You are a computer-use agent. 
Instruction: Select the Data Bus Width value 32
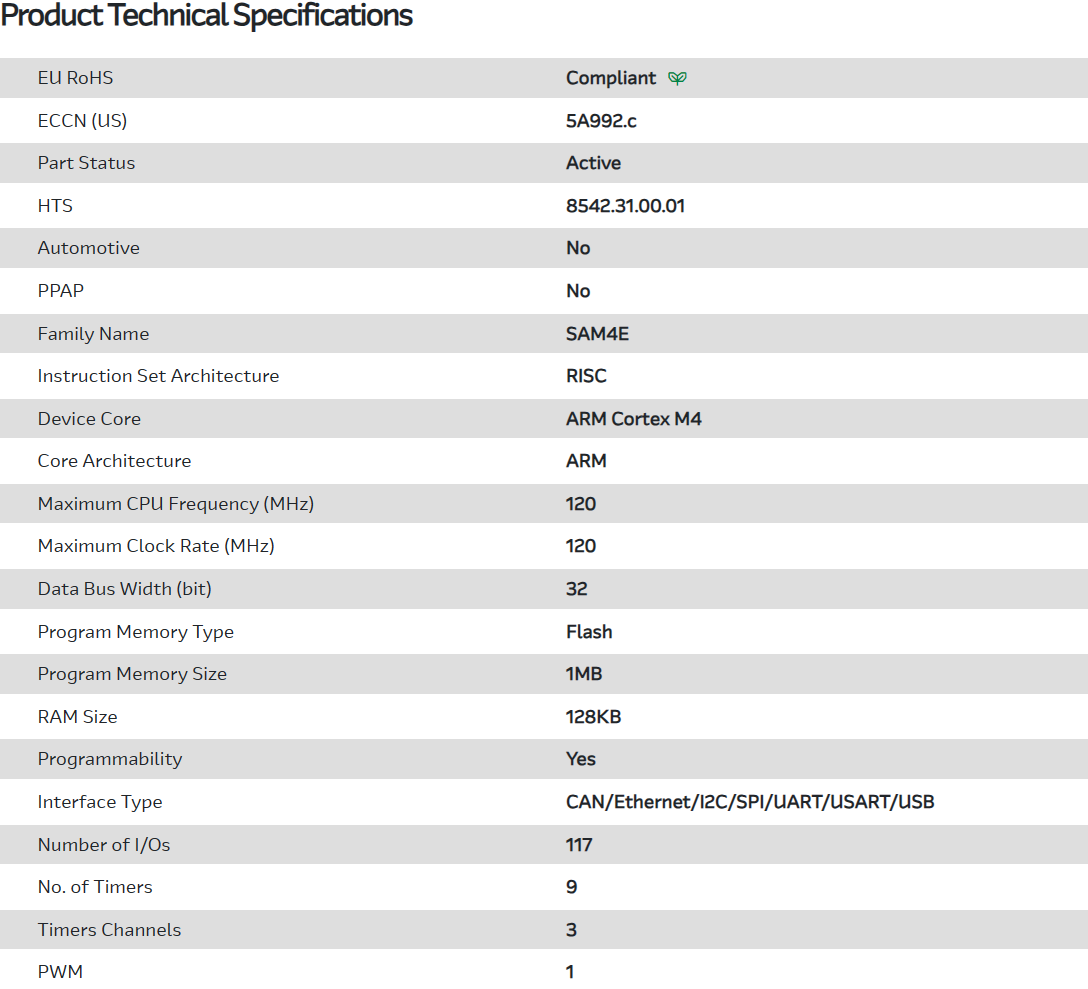point(576,589)
